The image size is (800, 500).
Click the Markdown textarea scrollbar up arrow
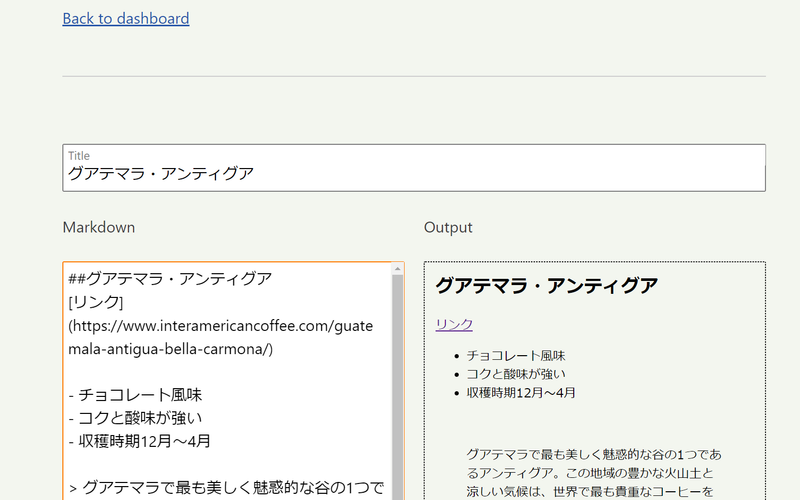[398, 269]
